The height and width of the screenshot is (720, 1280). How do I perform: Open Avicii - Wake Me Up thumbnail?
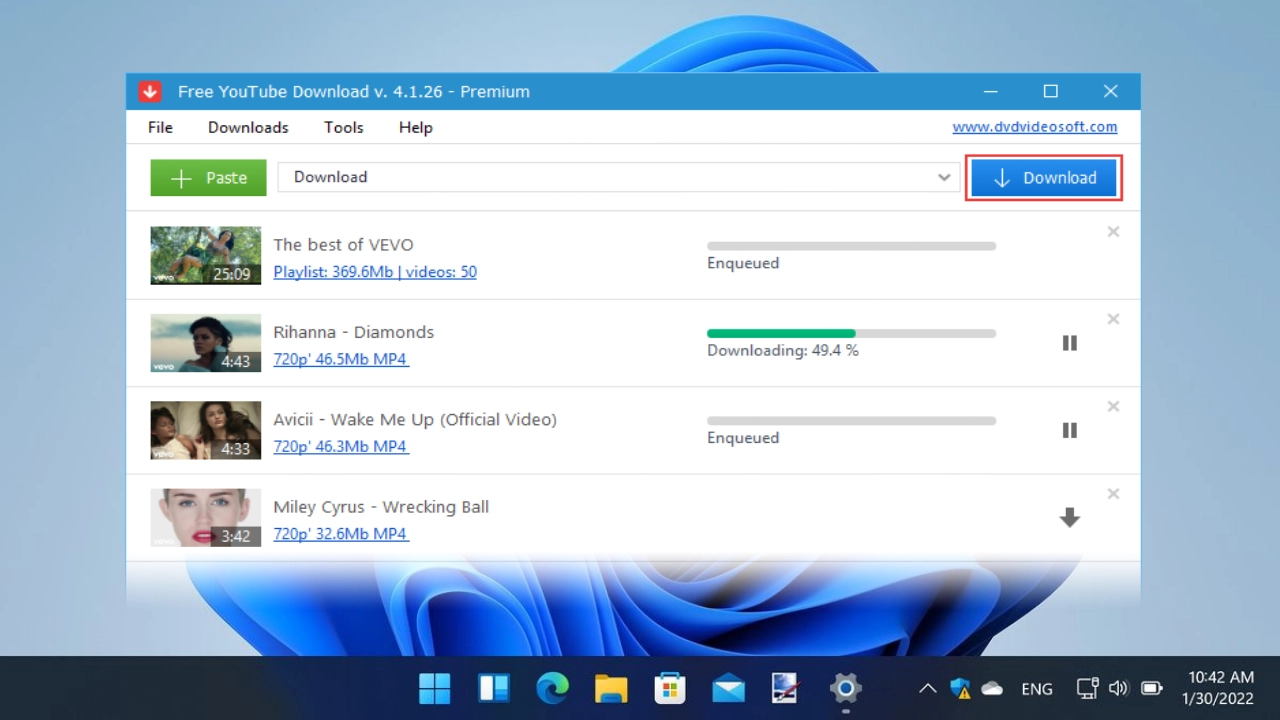point(206,430)
